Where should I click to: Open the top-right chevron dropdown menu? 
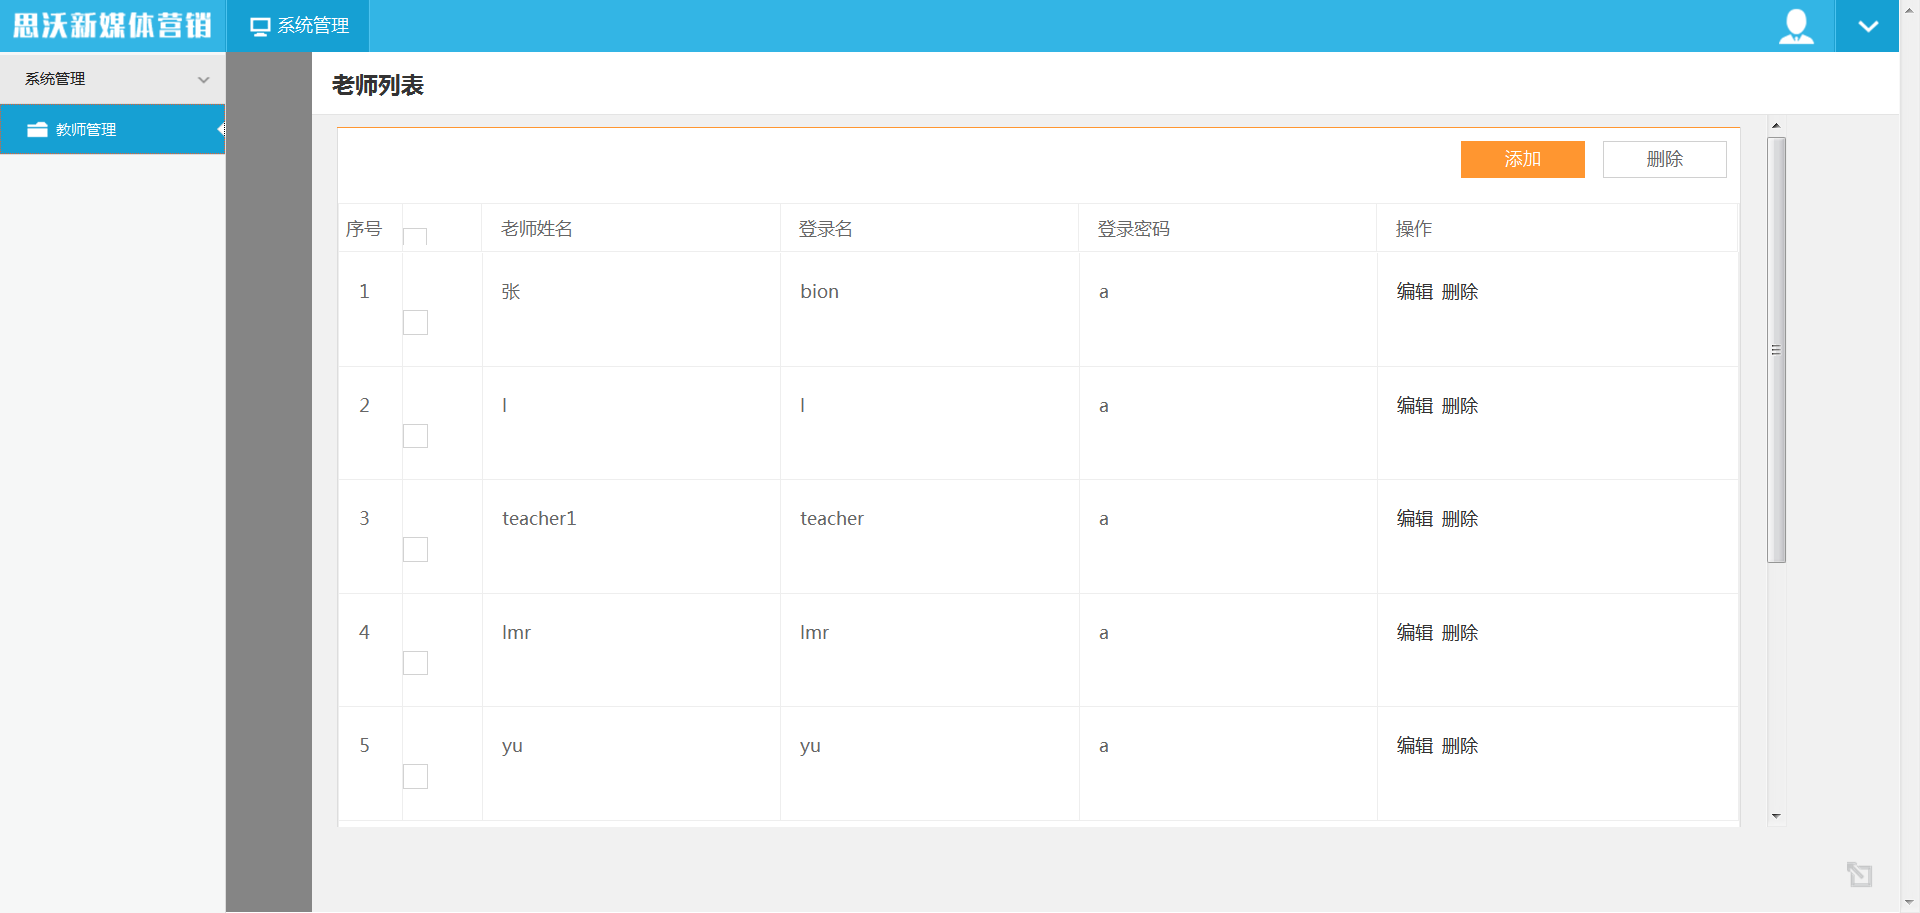point(1867,26)
